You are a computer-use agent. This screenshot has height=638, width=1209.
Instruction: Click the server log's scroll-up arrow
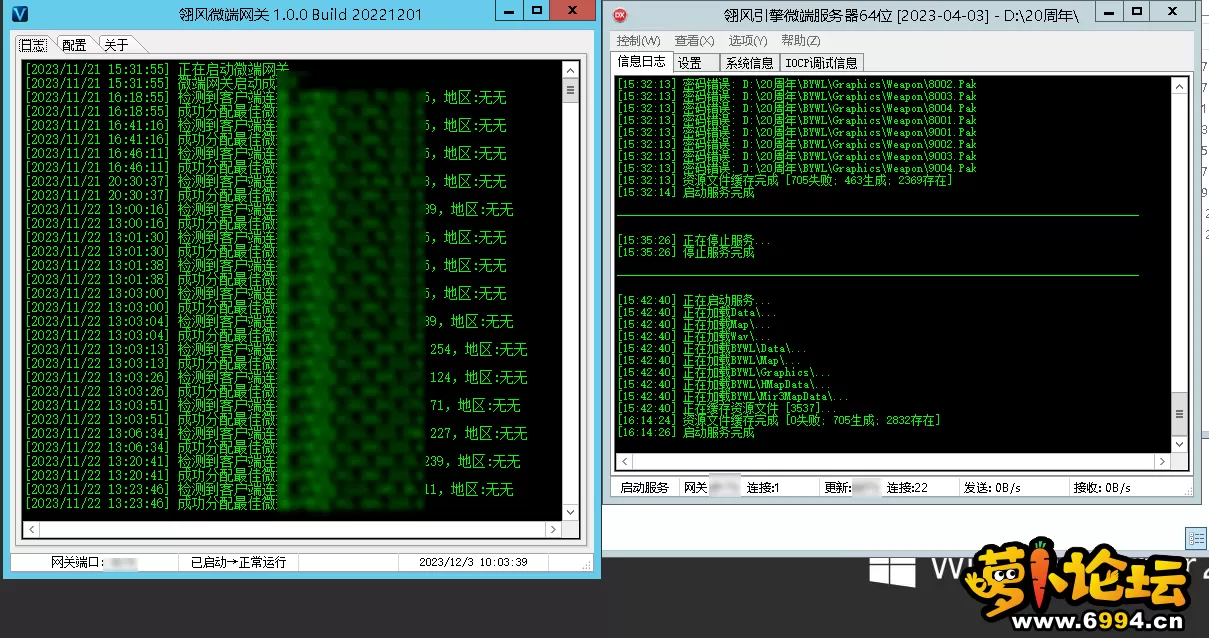1179,84
